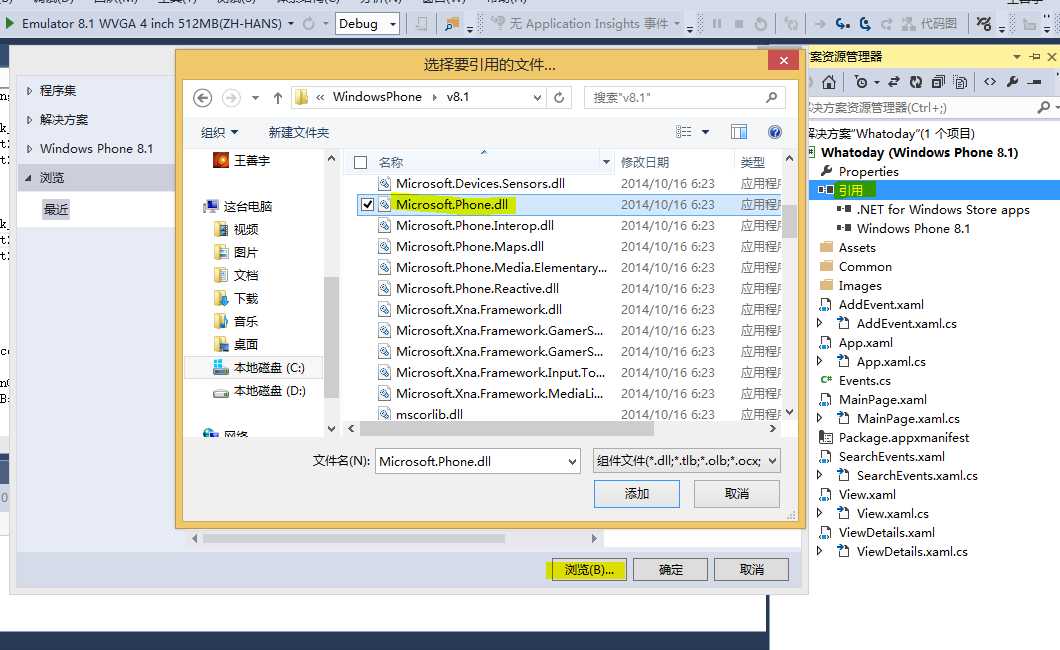Click the Step Over debug icon
This screenshot has height=650, width=1060.
click(x=865, y=24)
